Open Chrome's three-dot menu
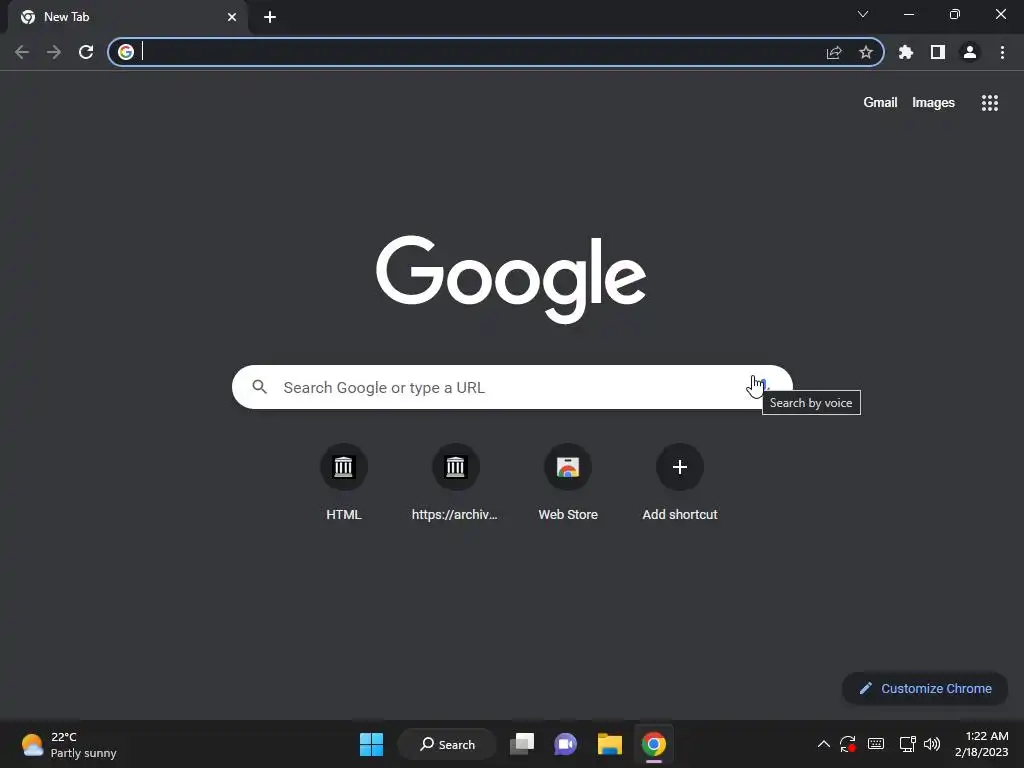This screenshot has width=1024, height=768. pyautogui.click(x=1002, y=52)
